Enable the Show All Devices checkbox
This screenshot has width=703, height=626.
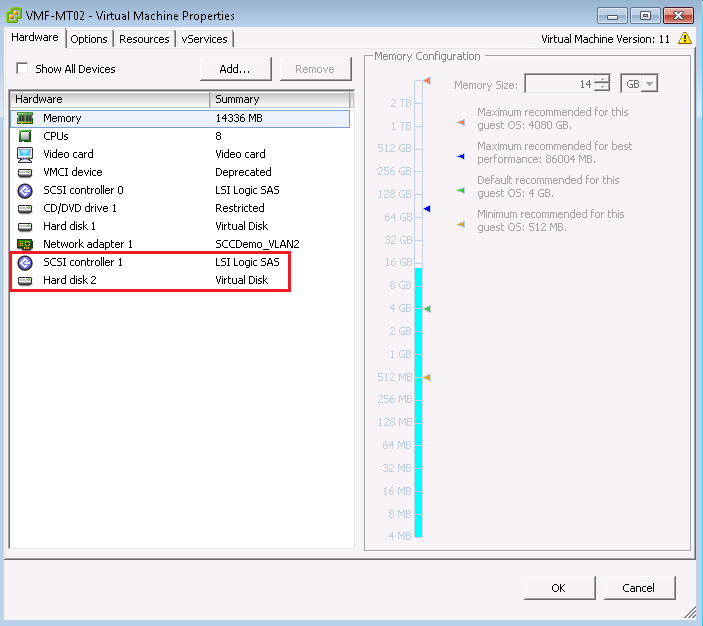[22, 69]
